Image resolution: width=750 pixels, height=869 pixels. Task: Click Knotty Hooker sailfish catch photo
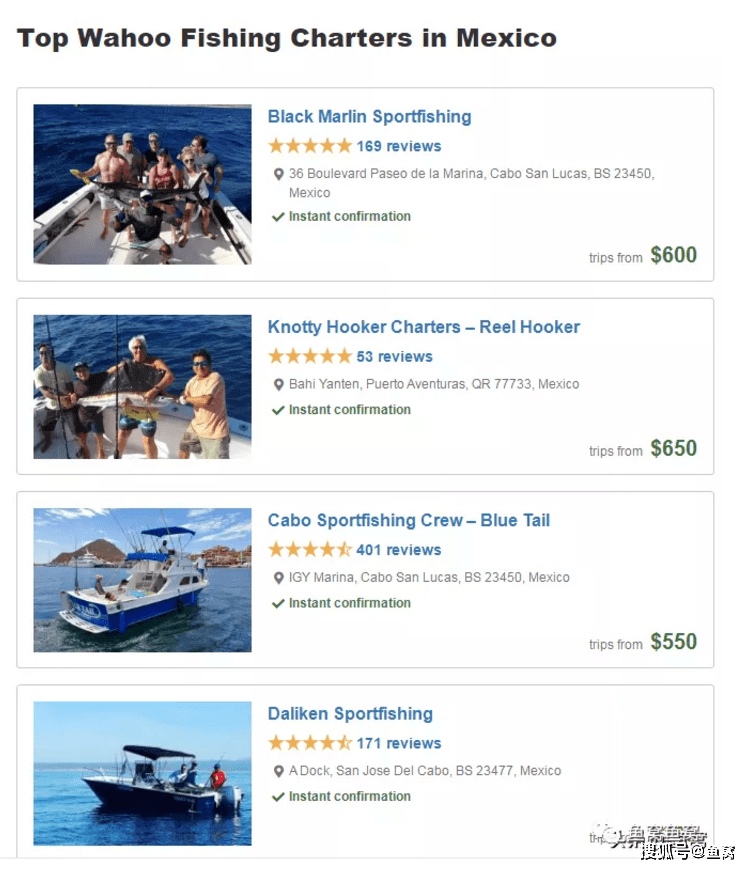pos(142,387)
